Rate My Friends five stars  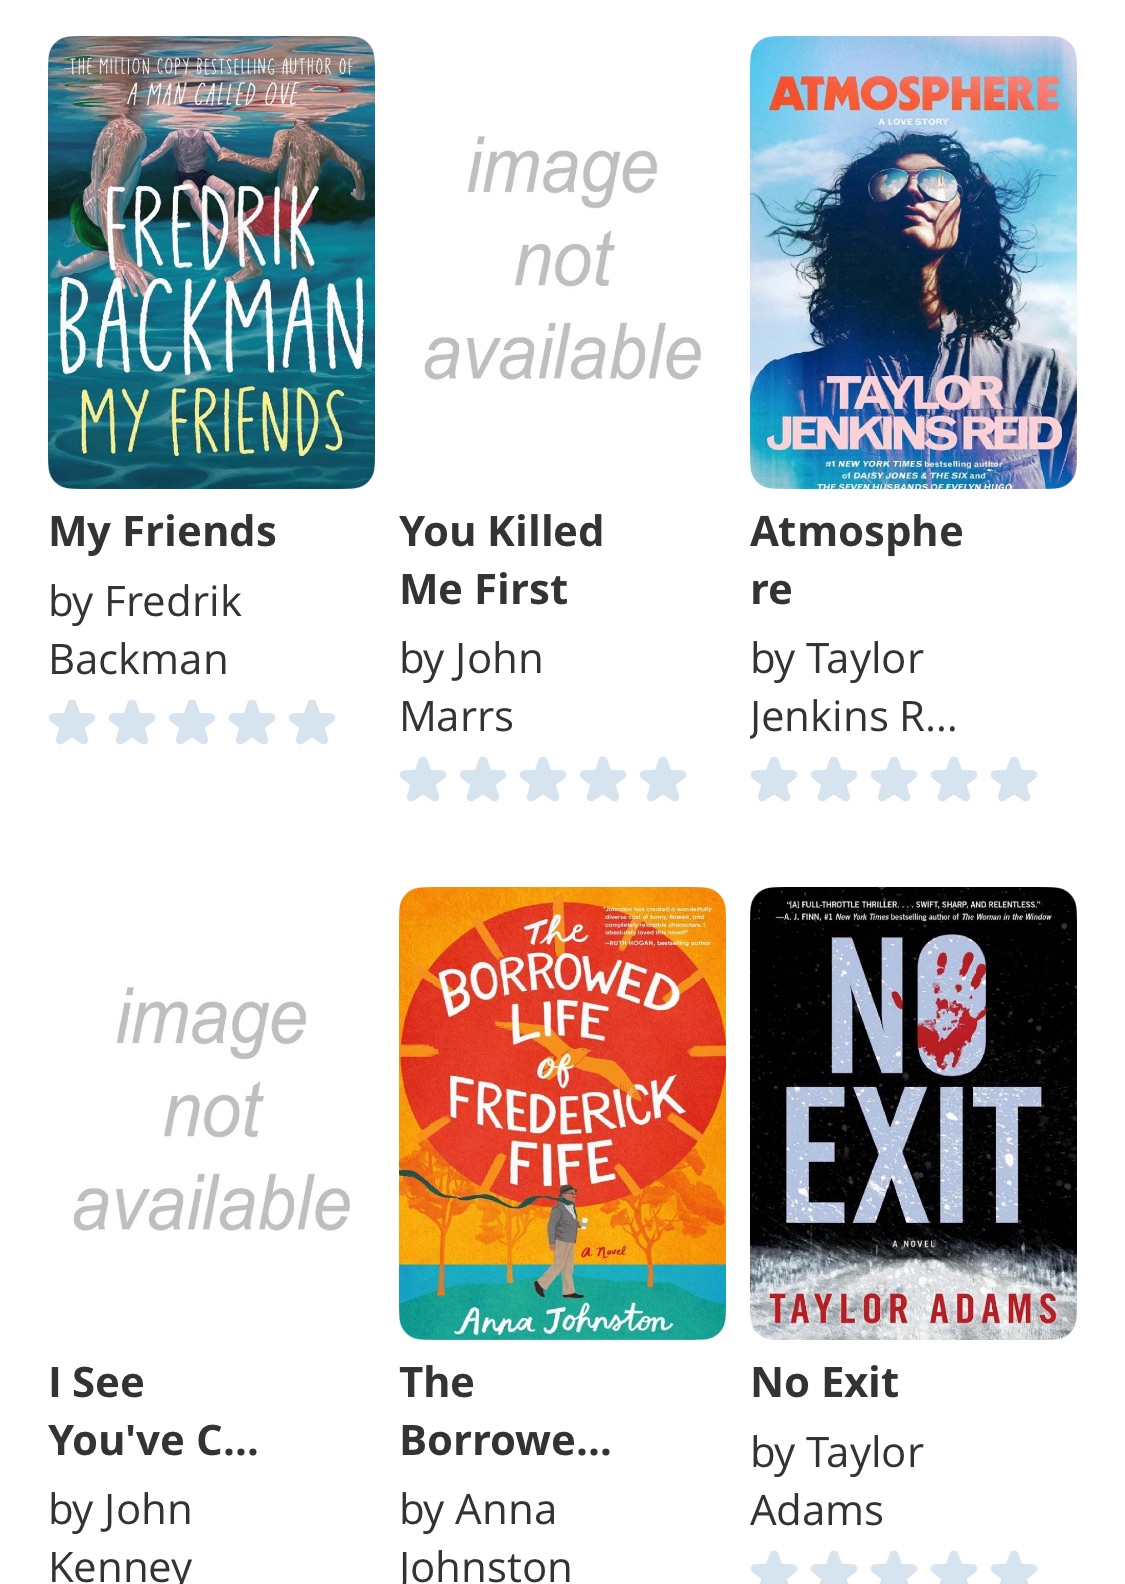pyautogui.click(x=312, y=722)
